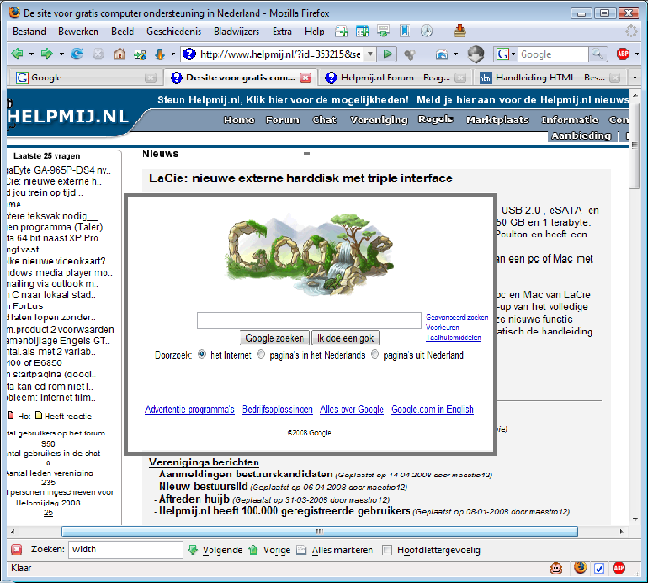
Task: Select 'het Internet' search scope
Action: tap(202, 355)
